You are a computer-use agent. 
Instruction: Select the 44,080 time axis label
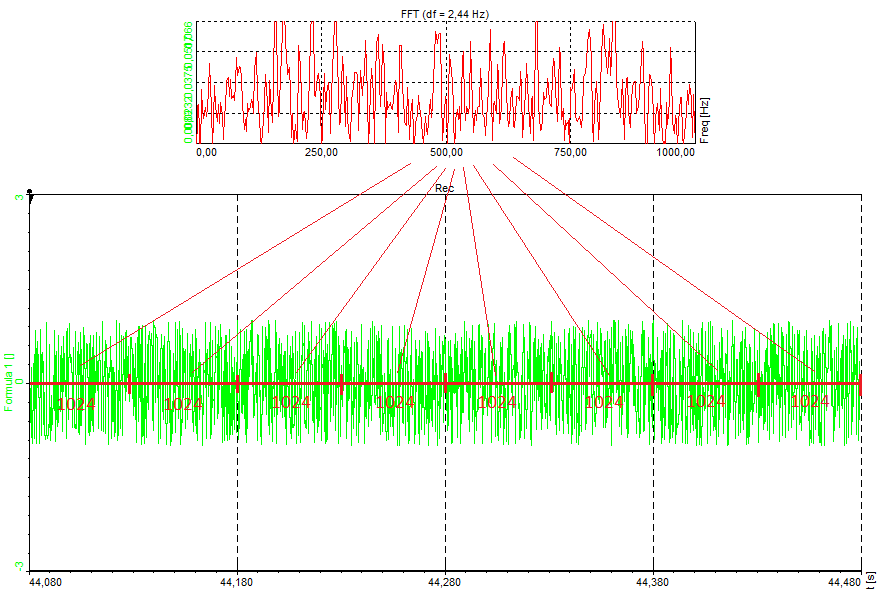coord(45,582)
